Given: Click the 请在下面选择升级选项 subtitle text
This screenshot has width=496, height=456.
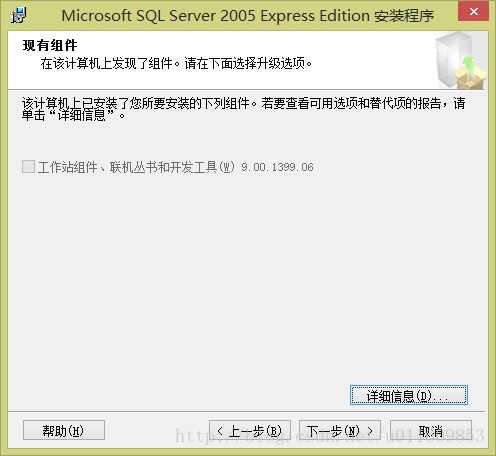Looking at the screenshot, I should coord(248,63).
